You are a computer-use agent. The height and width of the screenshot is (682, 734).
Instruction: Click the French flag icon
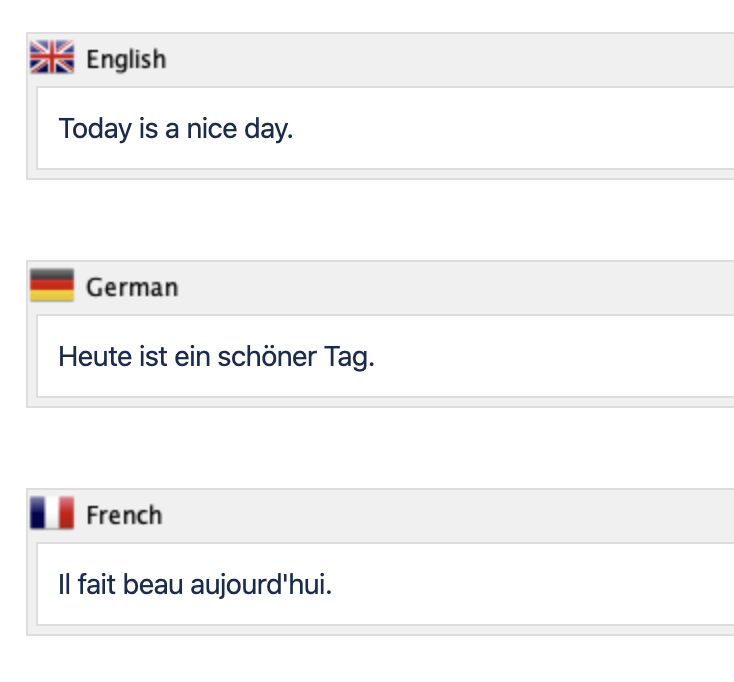[52, 514]
